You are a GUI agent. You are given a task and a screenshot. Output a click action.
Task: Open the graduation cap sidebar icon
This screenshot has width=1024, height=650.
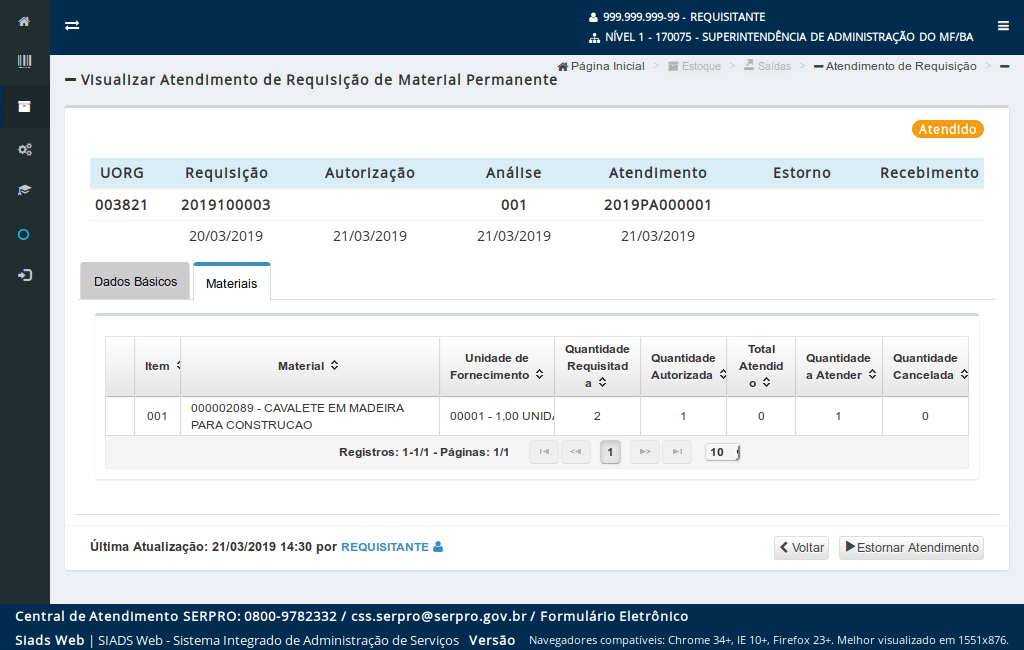[x=24, y=190]
